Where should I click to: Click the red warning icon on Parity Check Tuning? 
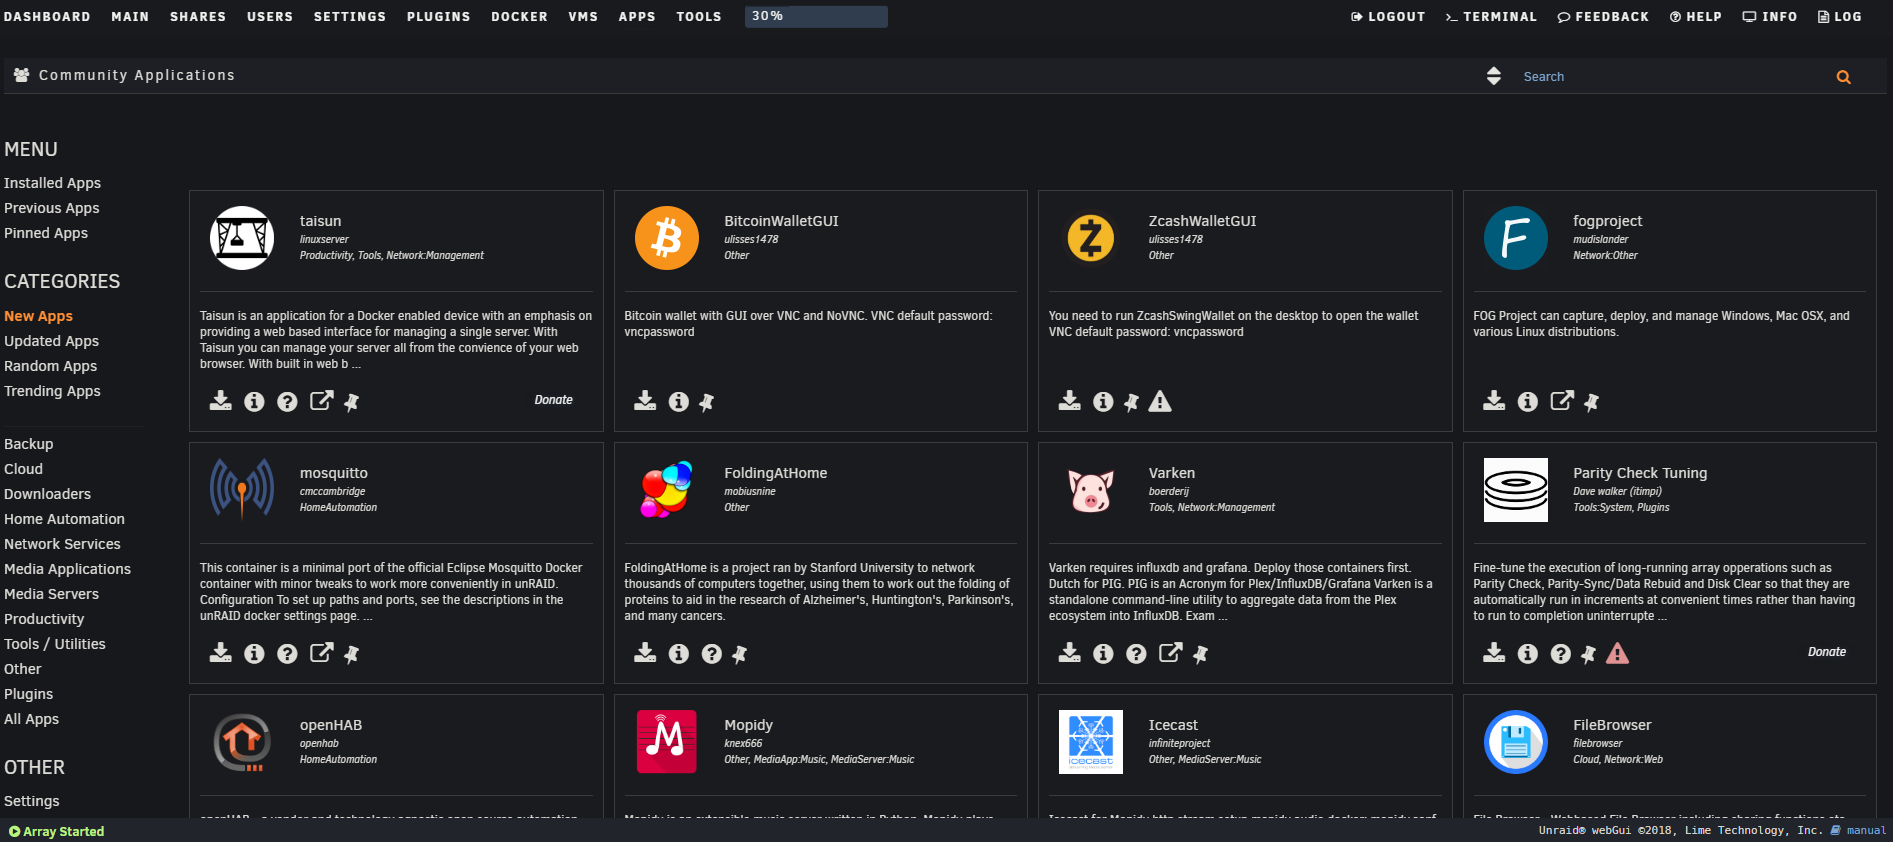1617,653
